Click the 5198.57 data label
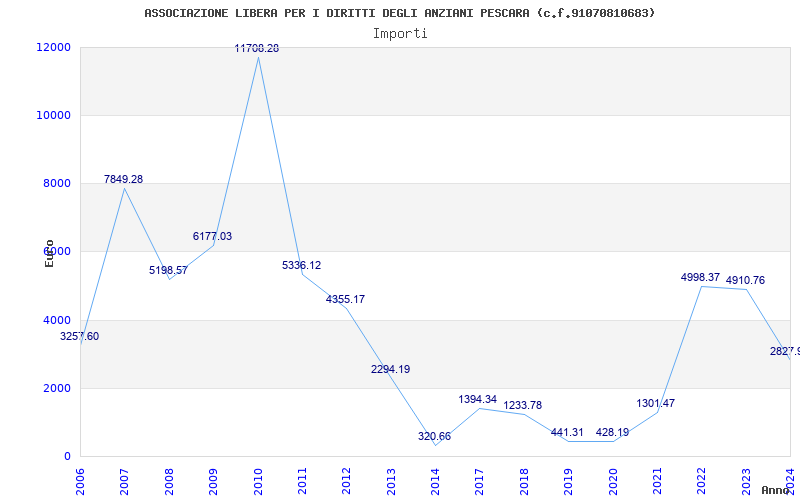The height and width of the screenshot is (500, 800). click(x=168, y=270)
